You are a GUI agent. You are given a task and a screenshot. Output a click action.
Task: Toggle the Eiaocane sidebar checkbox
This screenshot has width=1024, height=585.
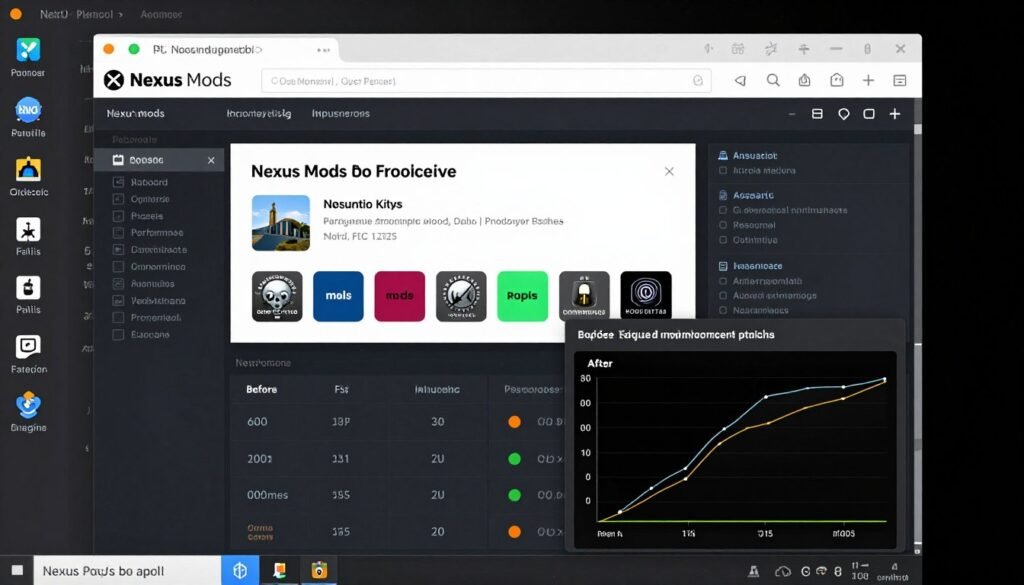118,334
